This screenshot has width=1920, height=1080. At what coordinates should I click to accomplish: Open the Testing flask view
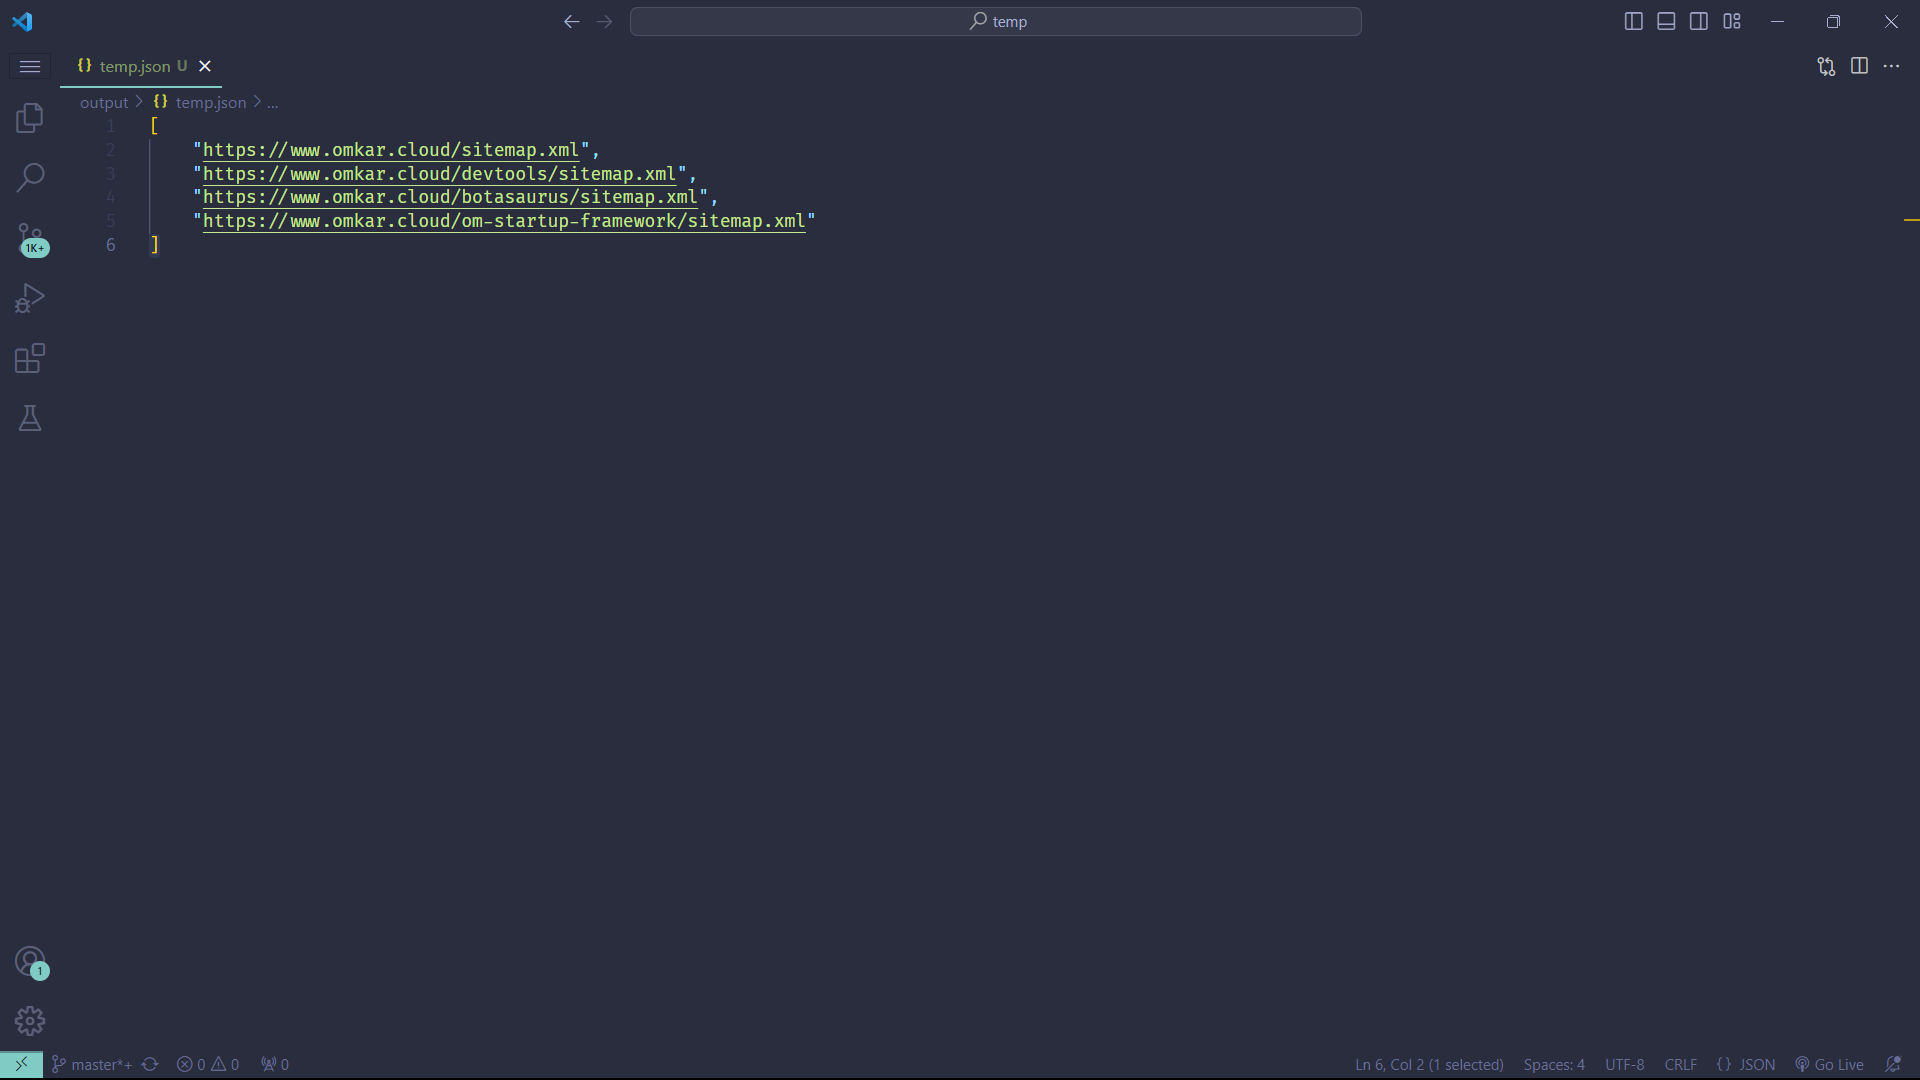tap(30, 418)
